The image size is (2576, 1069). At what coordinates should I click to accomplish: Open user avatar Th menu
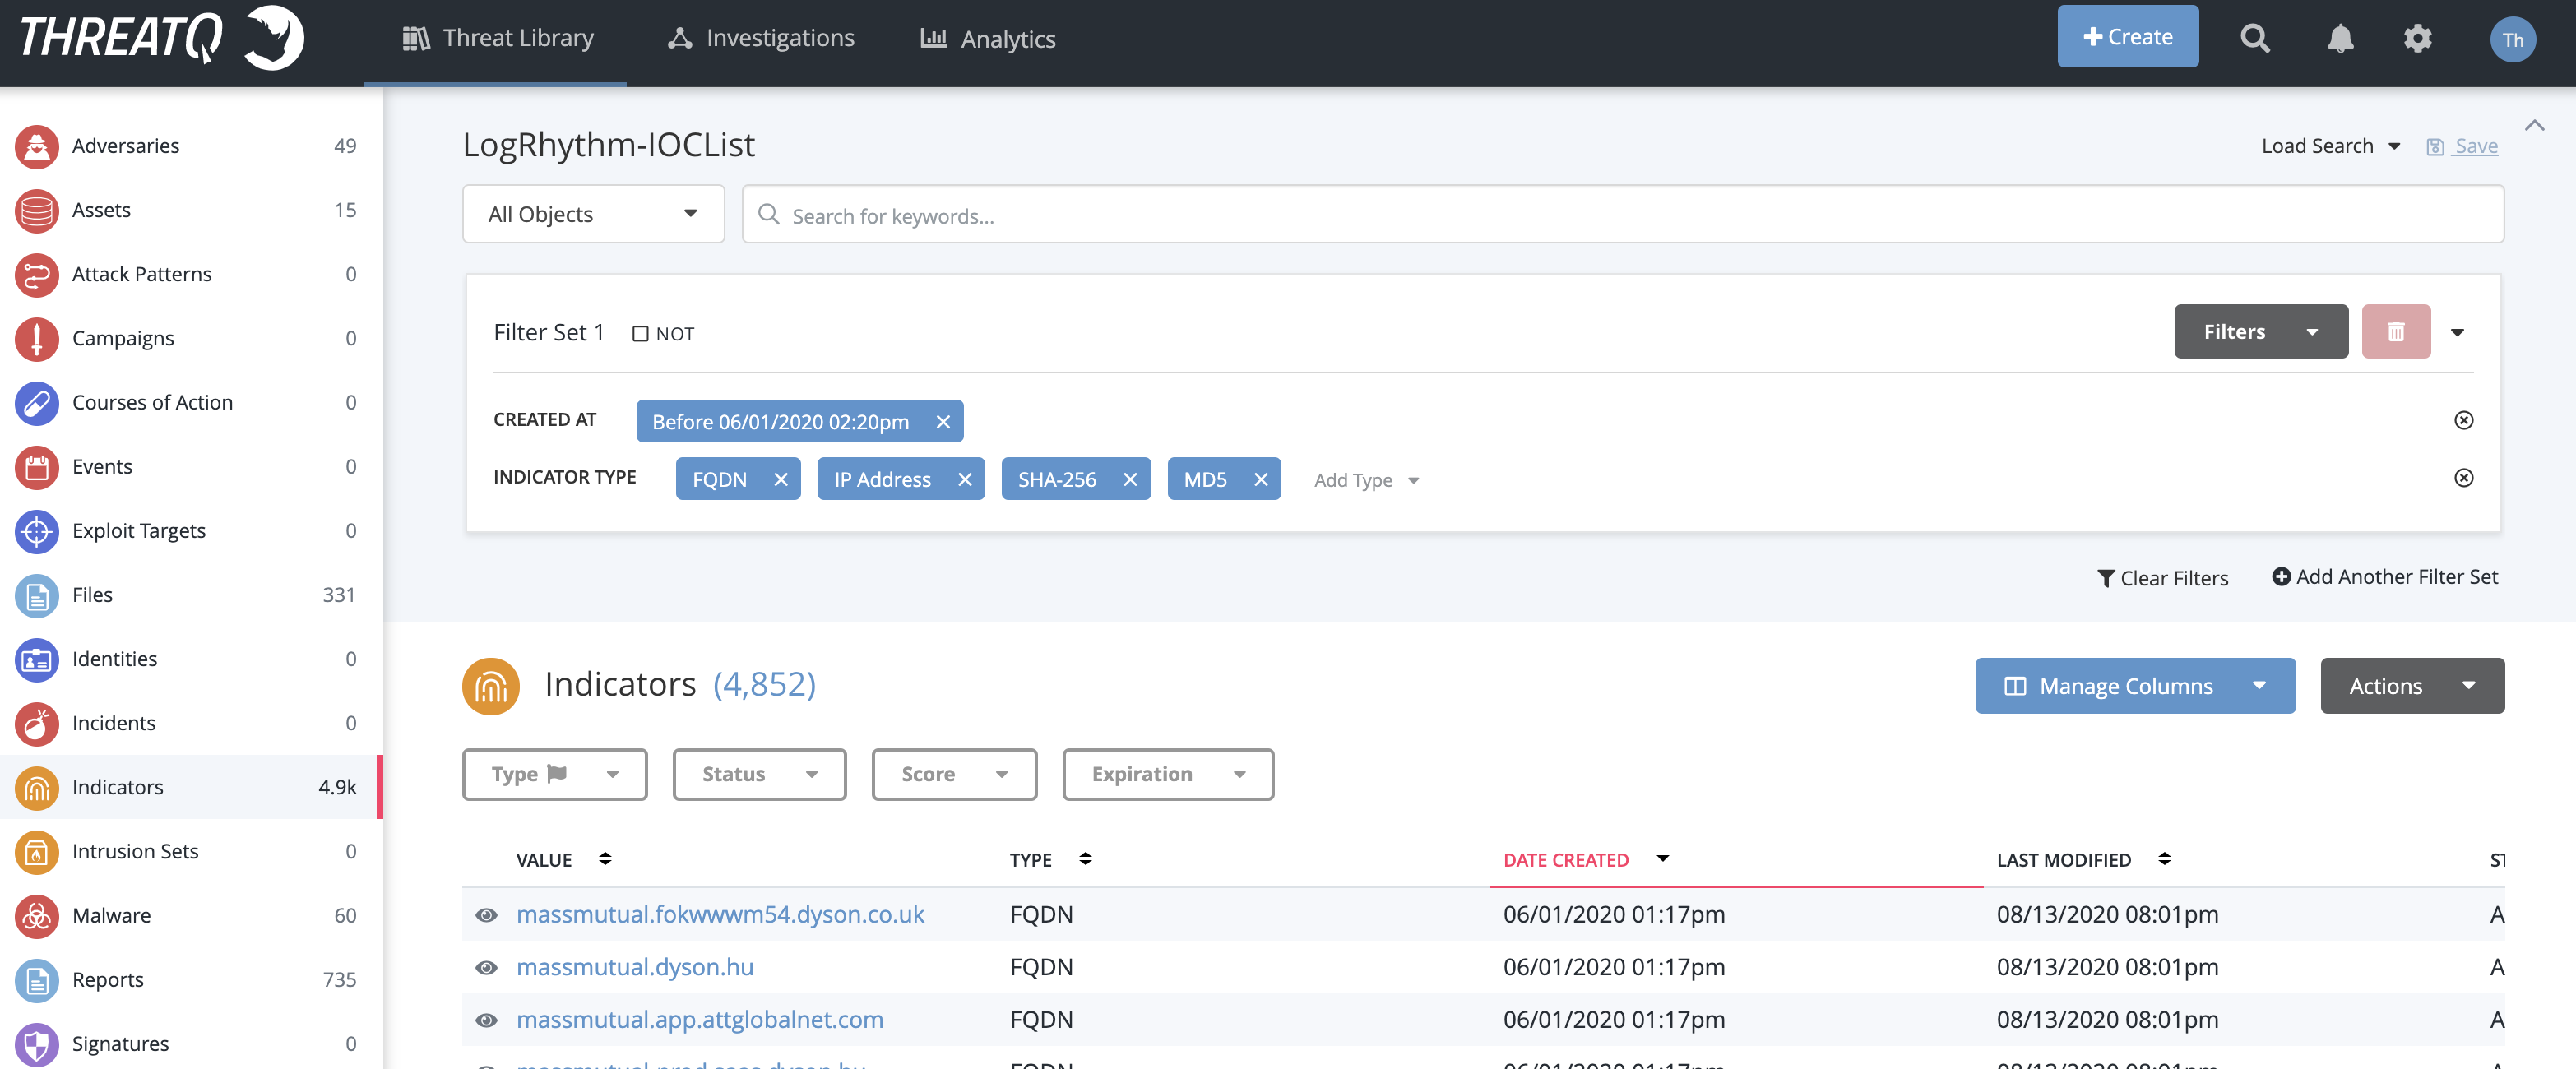[x=2512, y=40]
